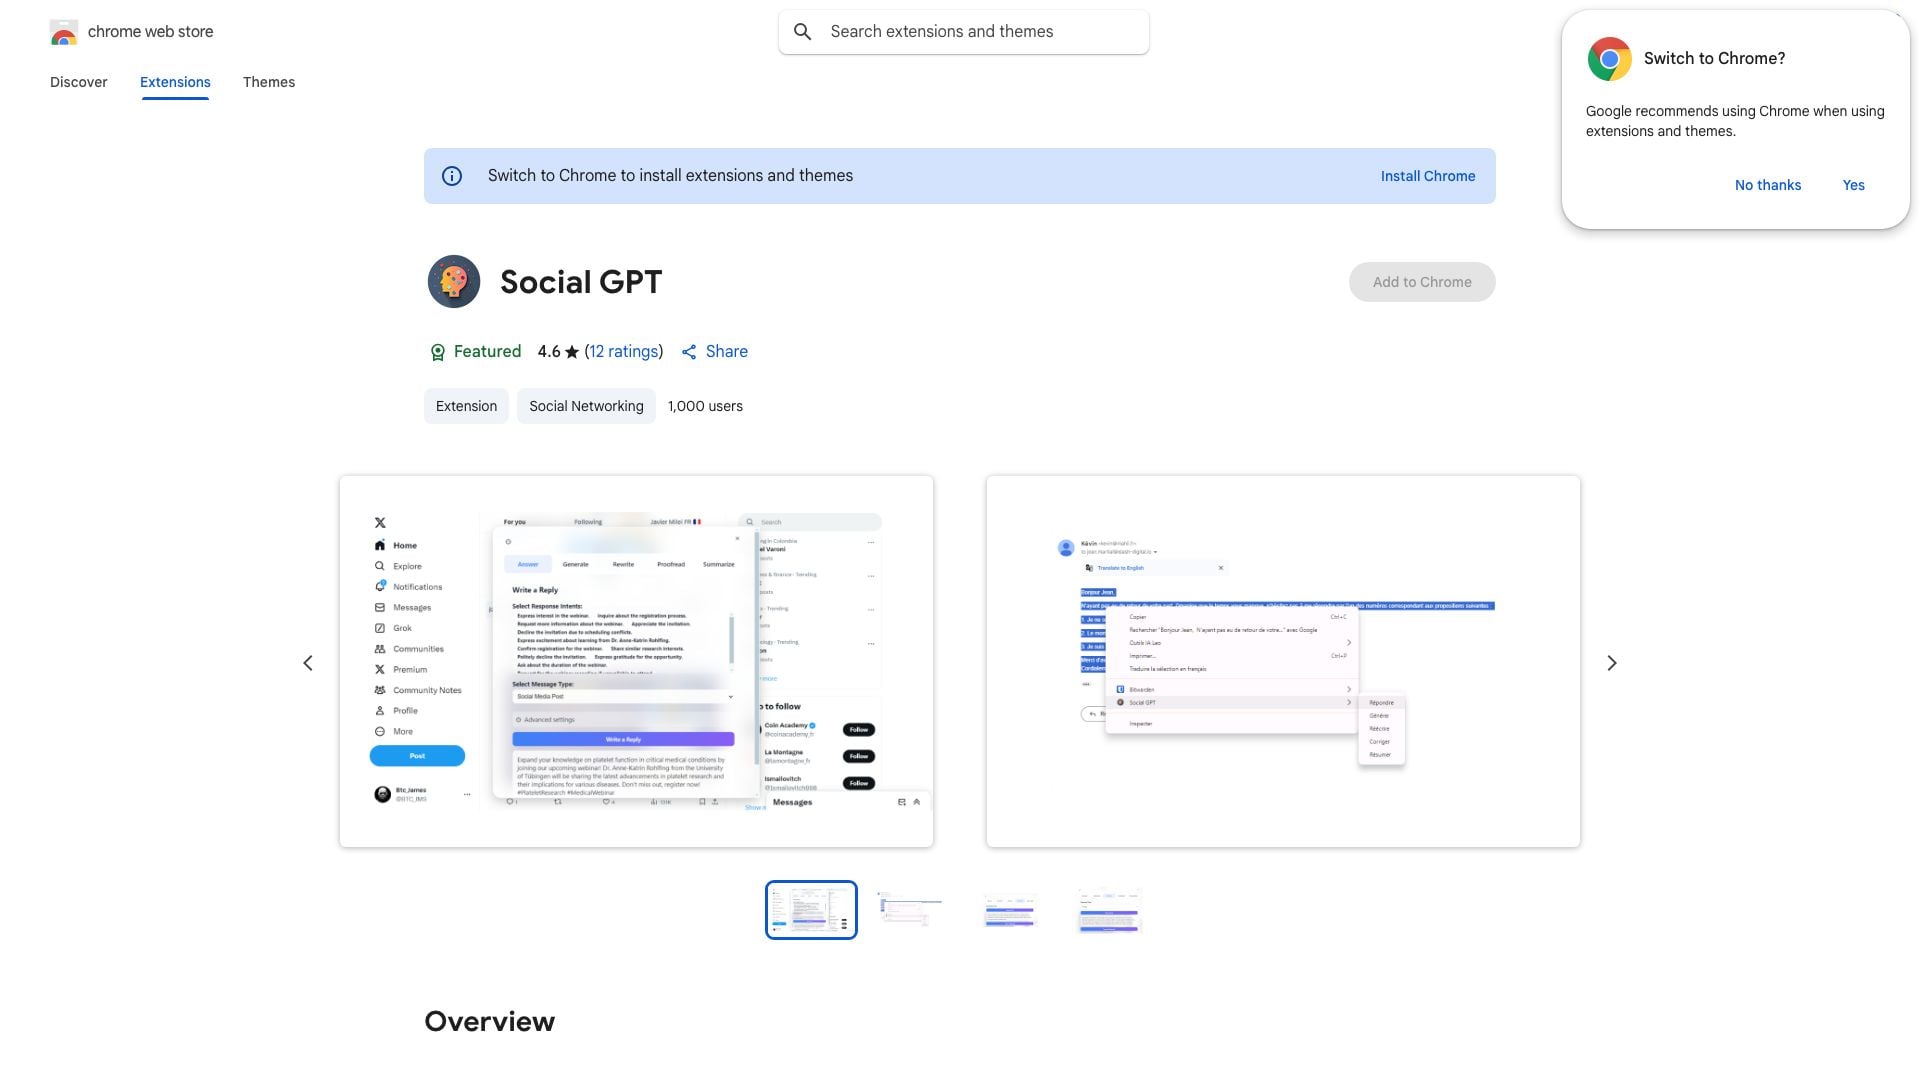This screenshot has width=1920, height=1080.
Task: Select the fourth screenshot thumbnail
Action: click(1109, 910)
